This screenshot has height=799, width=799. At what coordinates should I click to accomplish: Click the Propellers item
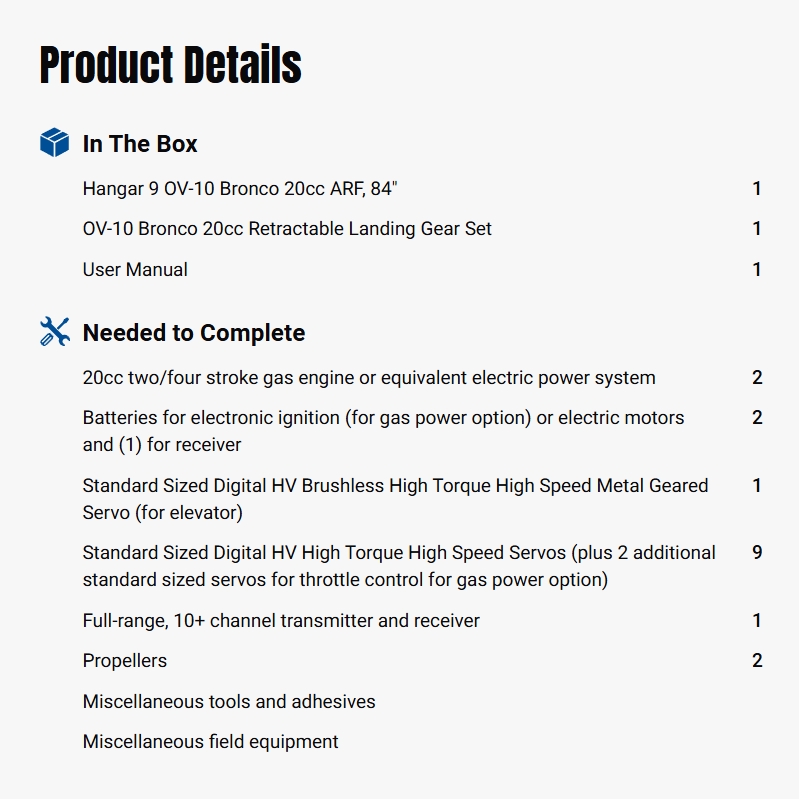[x=125, y=661]
